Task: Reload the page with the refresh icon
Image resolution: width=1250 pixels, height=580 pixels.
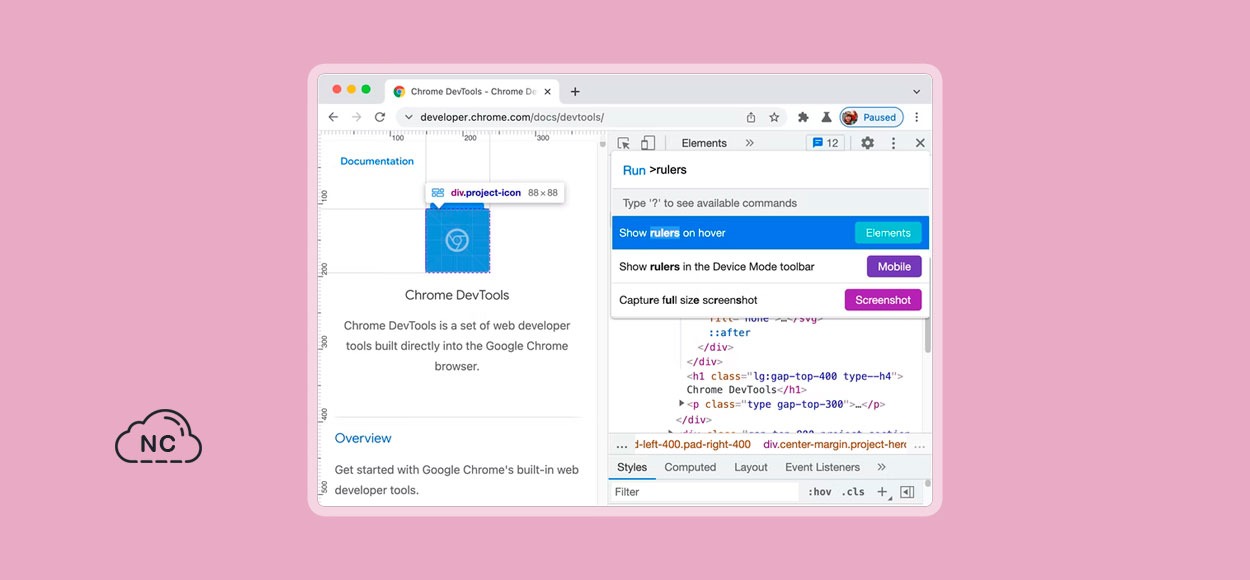Action: [380, 117]
